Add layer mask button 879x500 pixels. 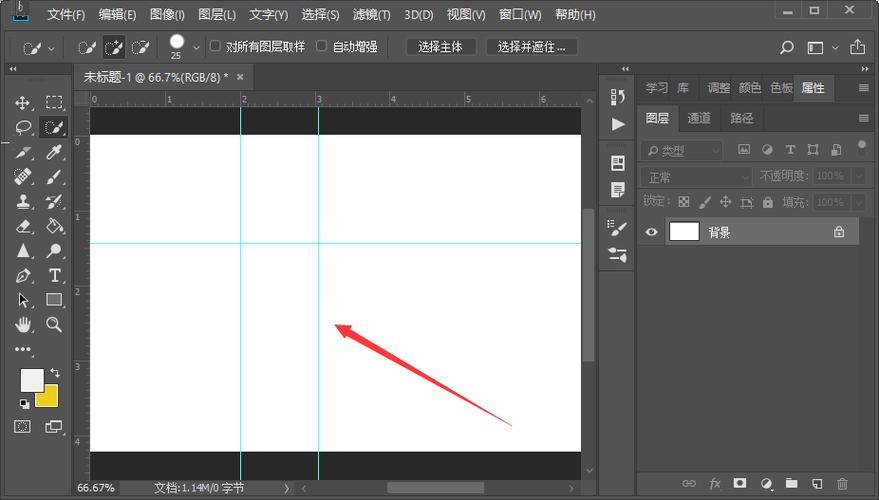(x=740, y=483)
